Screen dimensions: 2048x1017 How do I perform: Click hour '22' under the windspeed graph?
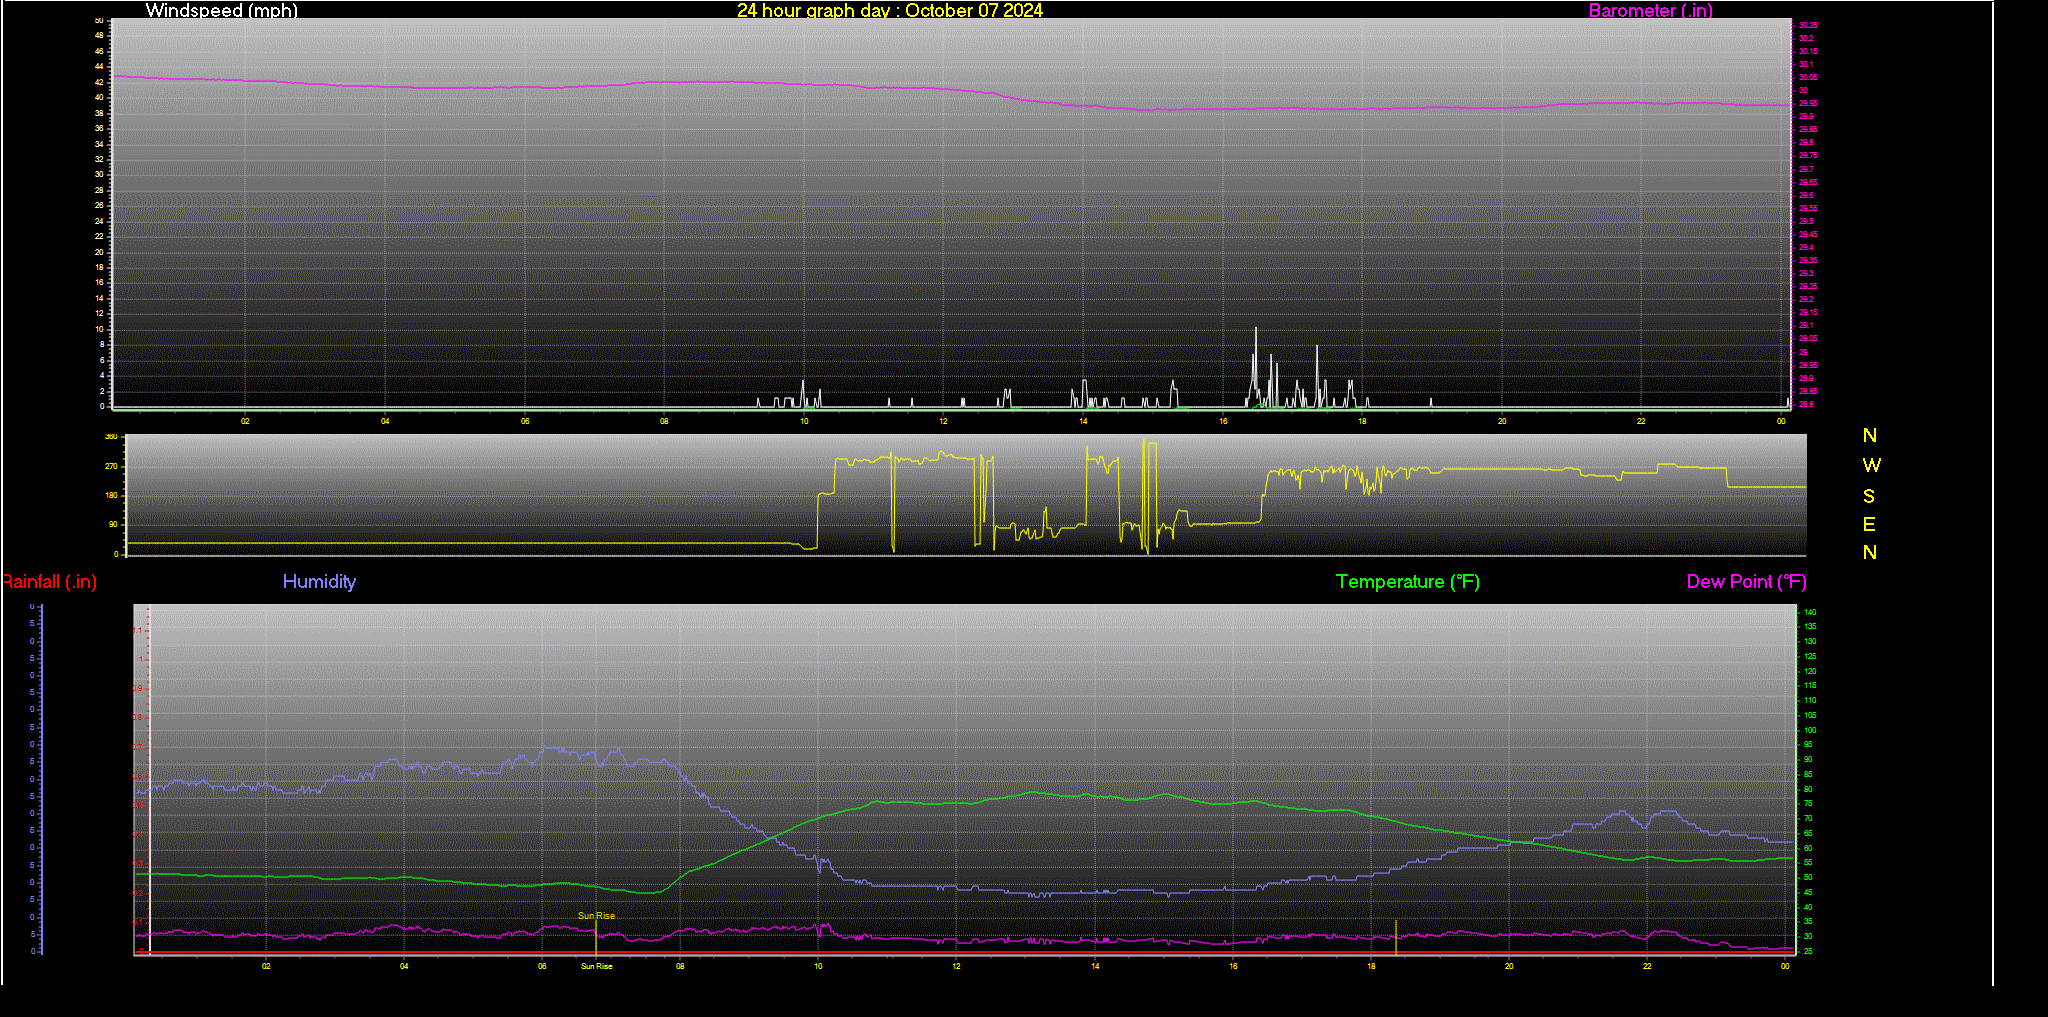click(1641, 421)
